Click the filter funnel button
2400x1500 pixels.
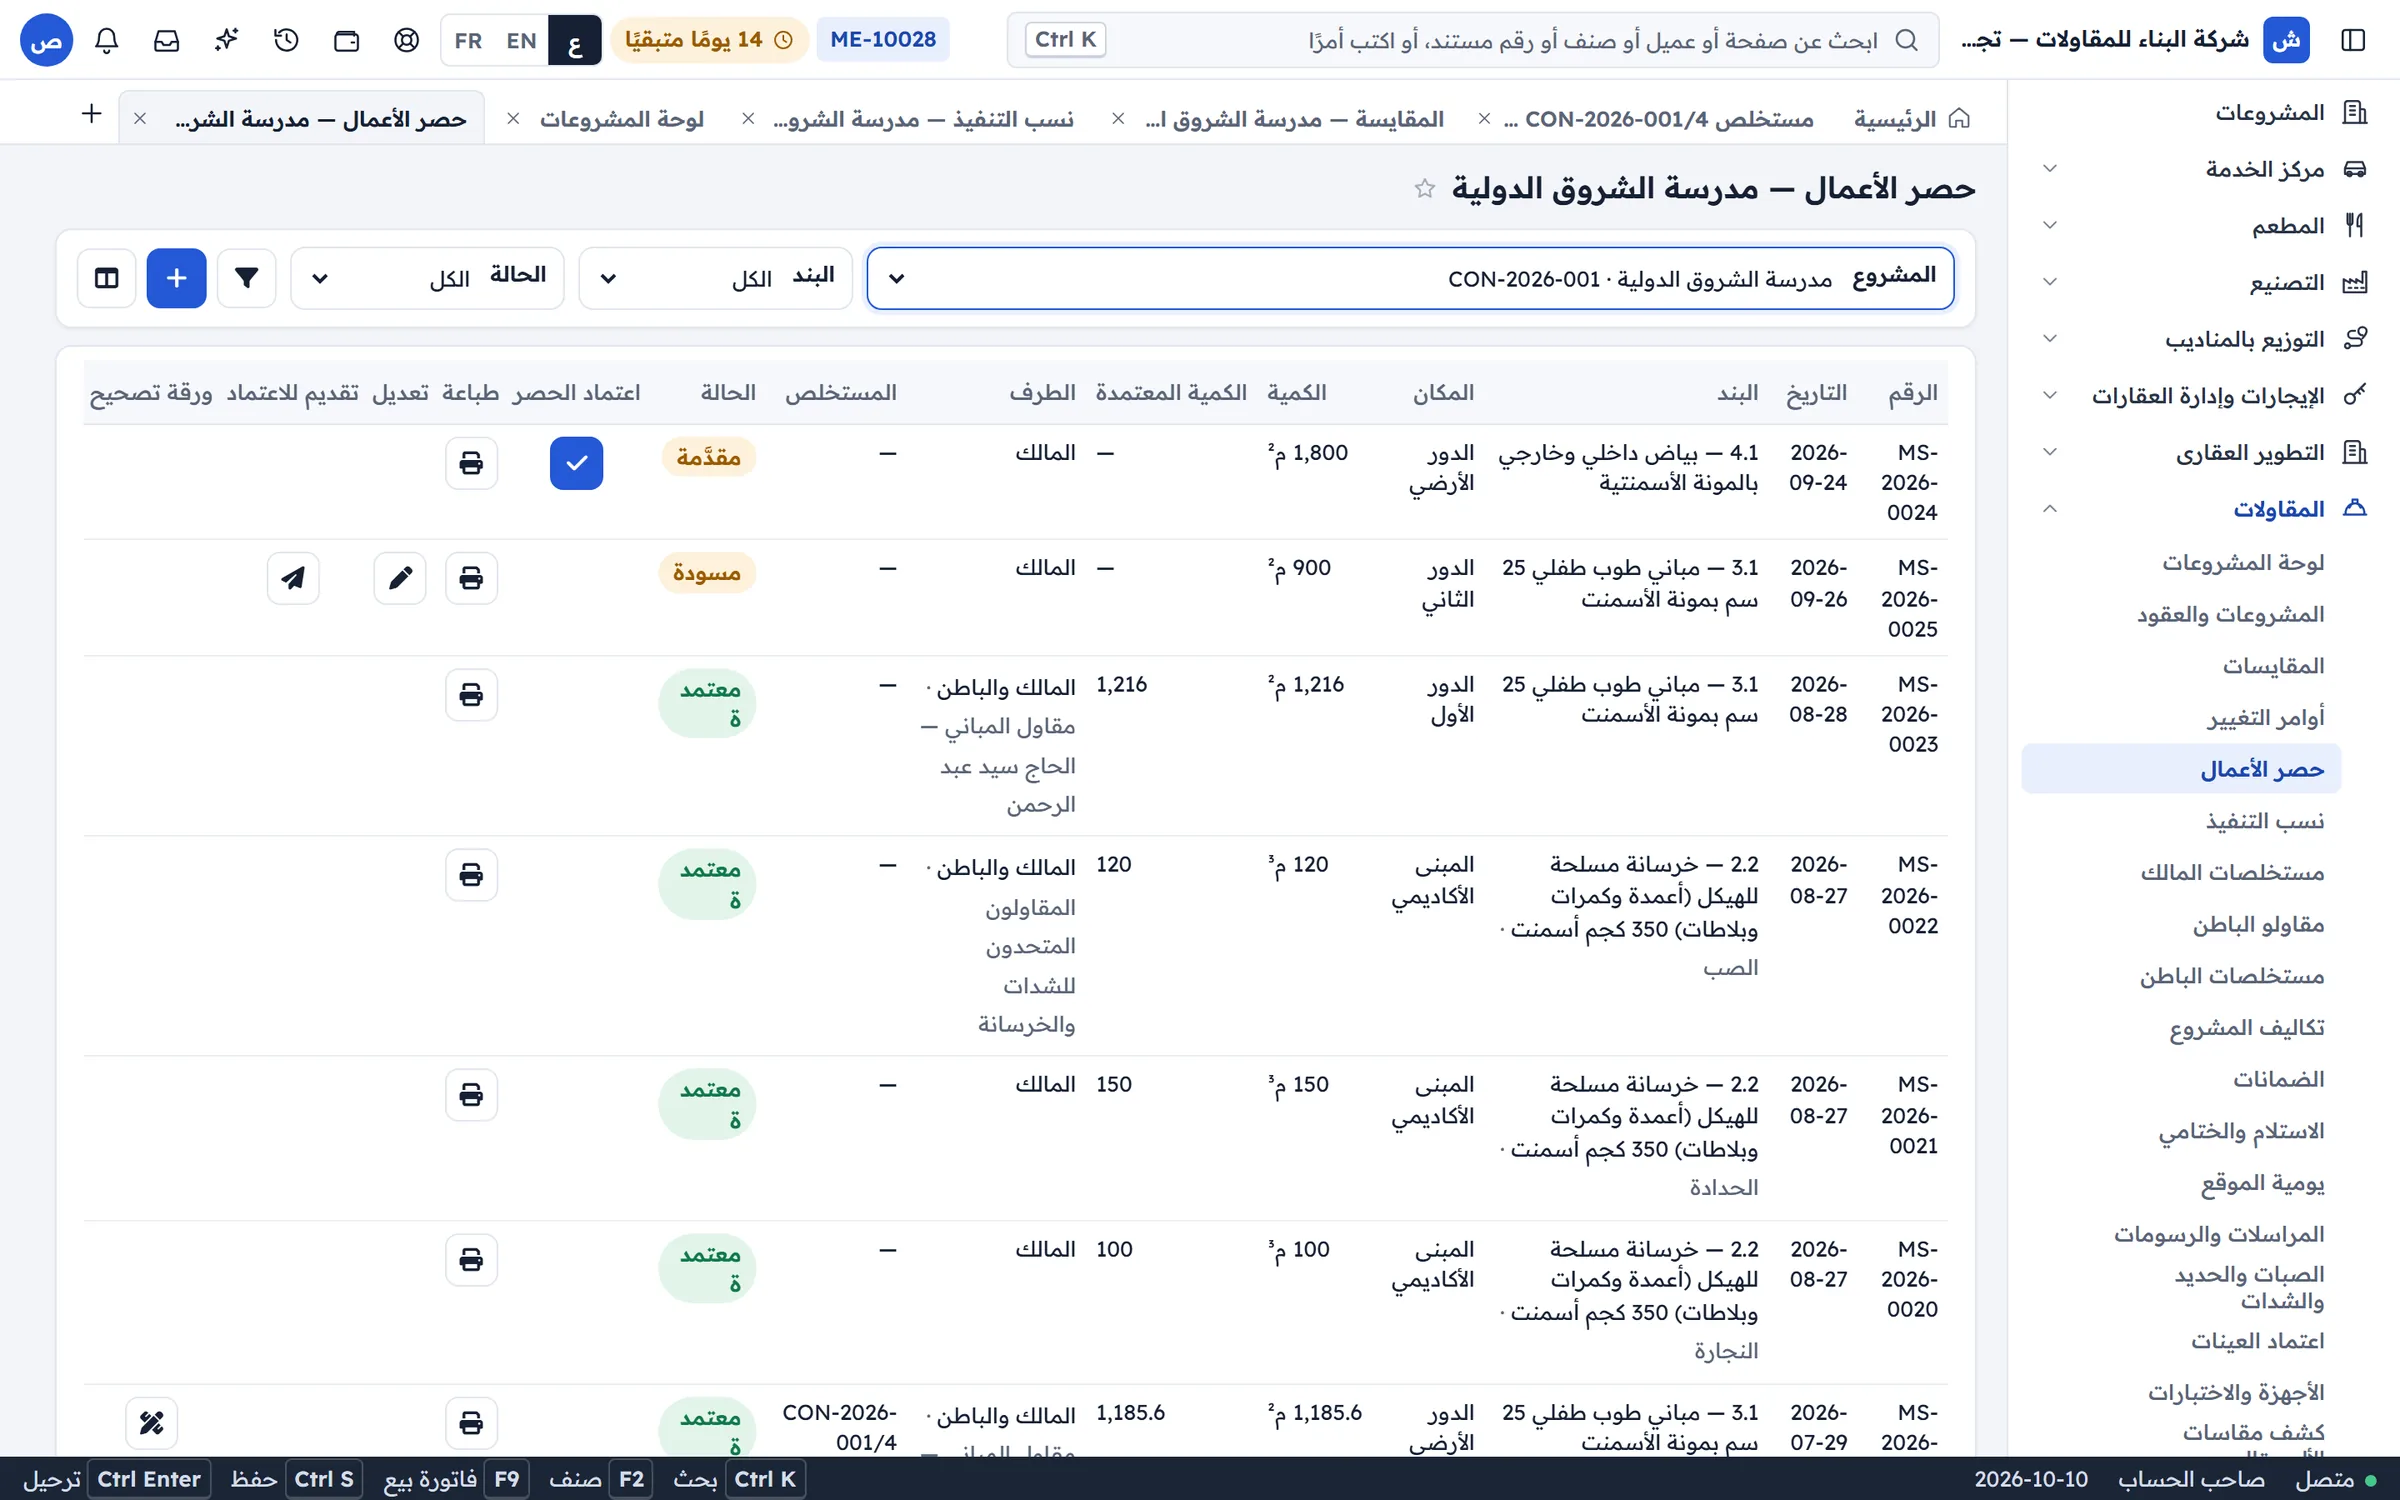[x=247, y=278]
